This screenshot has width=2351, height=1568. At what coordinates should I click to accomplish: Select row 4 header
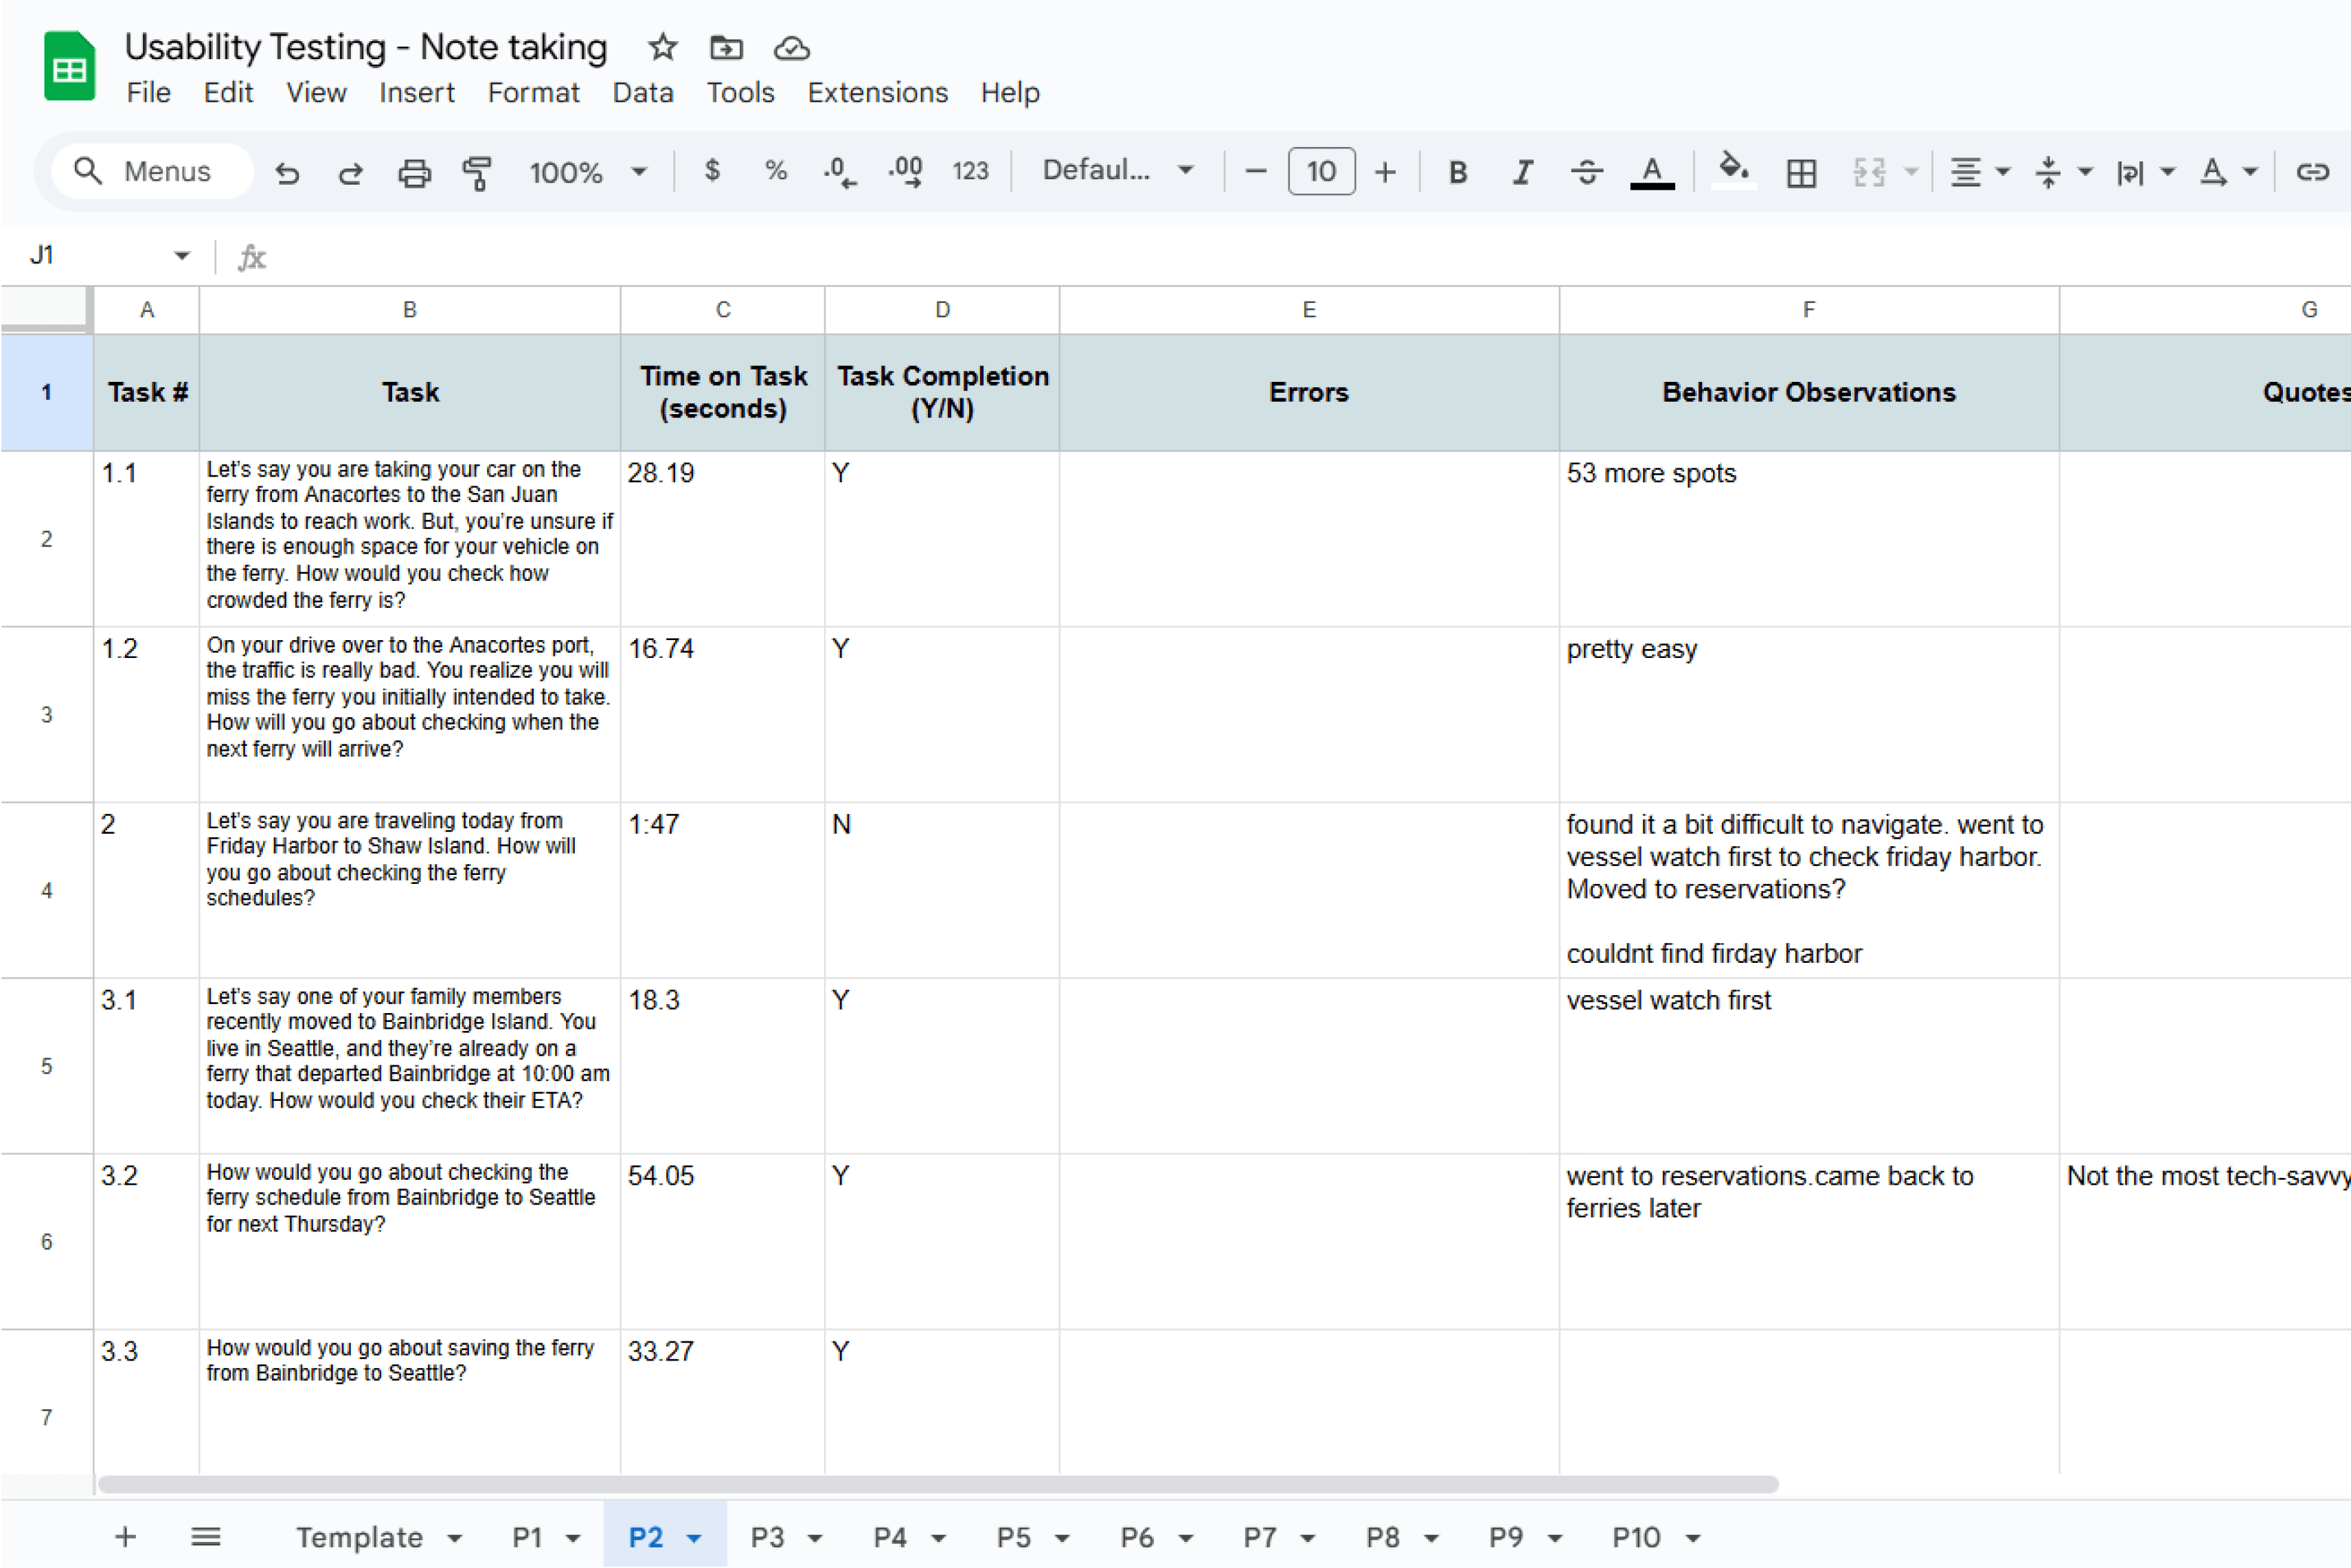pyautogui.click(x=46, y=890)
